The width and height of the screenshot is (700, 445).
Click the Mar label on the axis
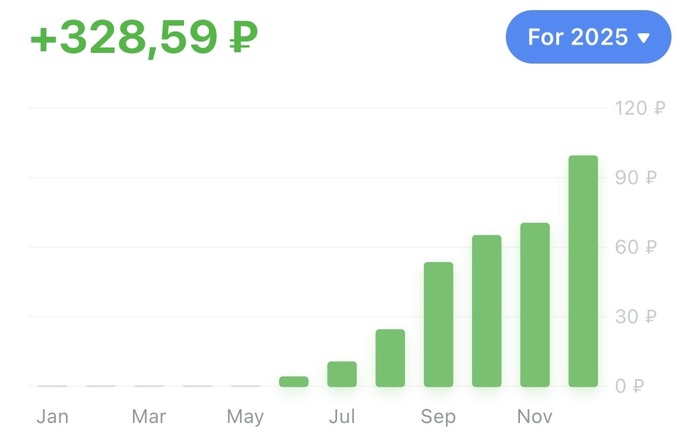[149, 416]
